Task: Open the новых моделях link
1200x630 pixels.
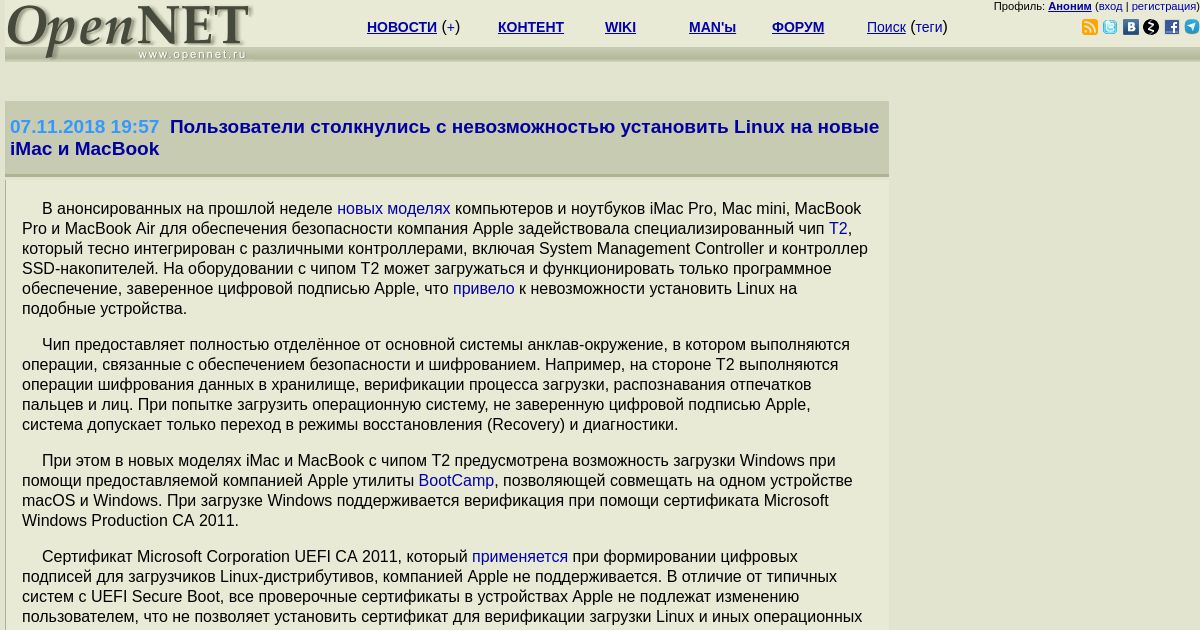Action: (x=394, y=208)
